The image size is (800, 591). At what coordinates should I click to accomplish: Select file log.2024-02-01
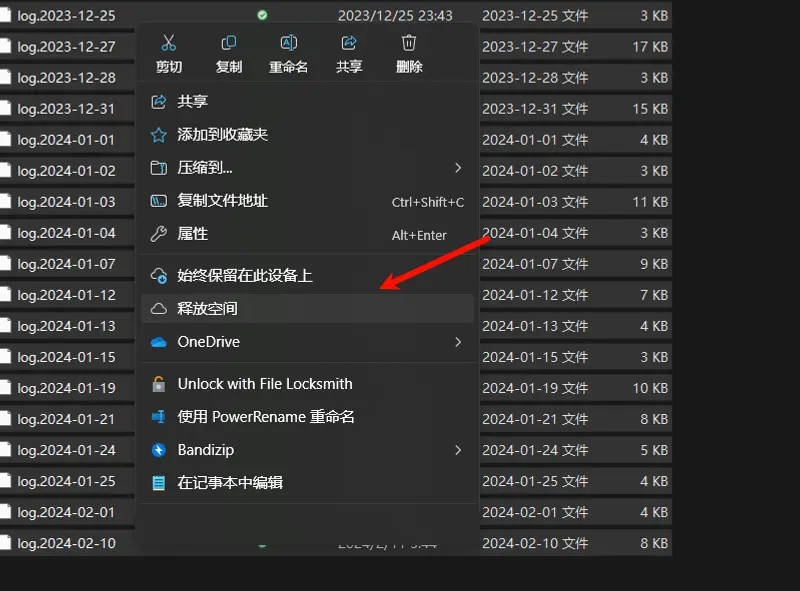[x=66, y=512]
